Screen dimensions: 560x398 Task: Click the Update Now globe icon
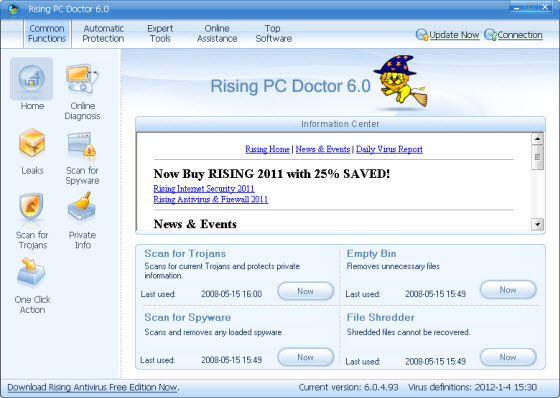pyautogui.click(x=422, y=35)
